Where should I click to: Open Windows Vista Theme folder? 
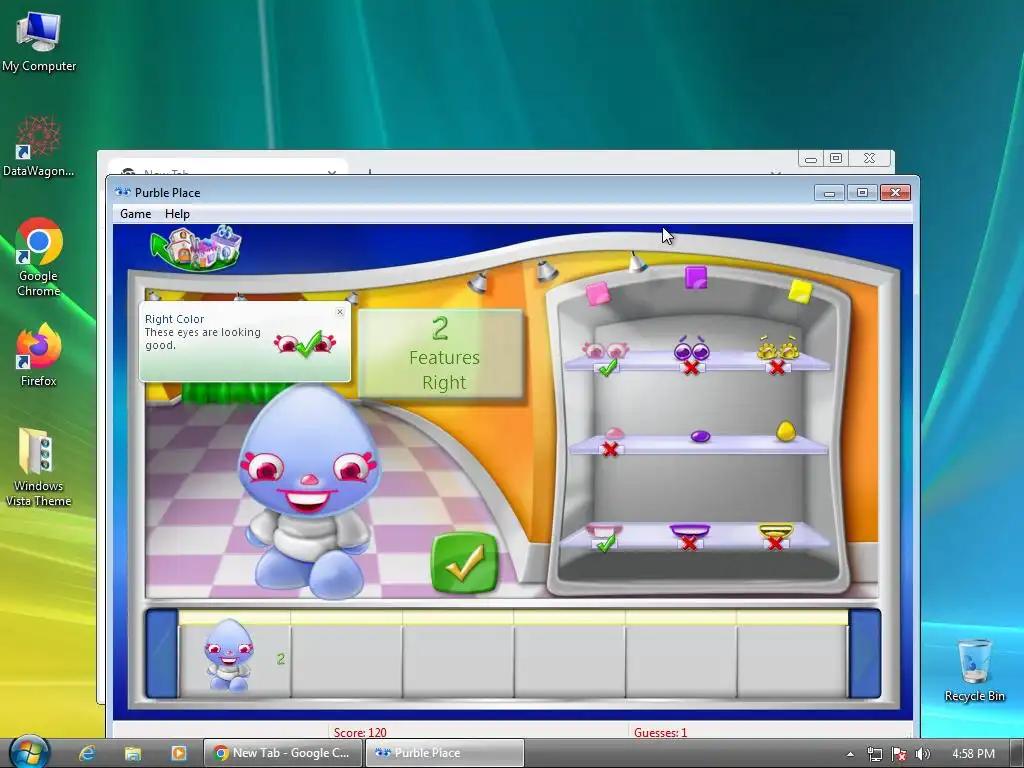click(38, 467)
